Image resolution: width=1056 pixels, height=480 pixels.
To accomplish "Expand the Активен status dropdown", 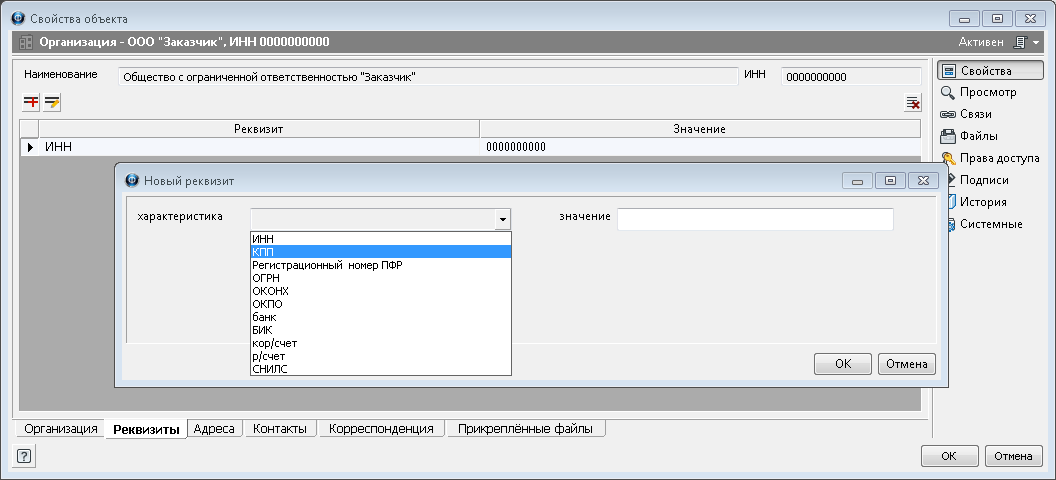I will [x=1021, y=42].
